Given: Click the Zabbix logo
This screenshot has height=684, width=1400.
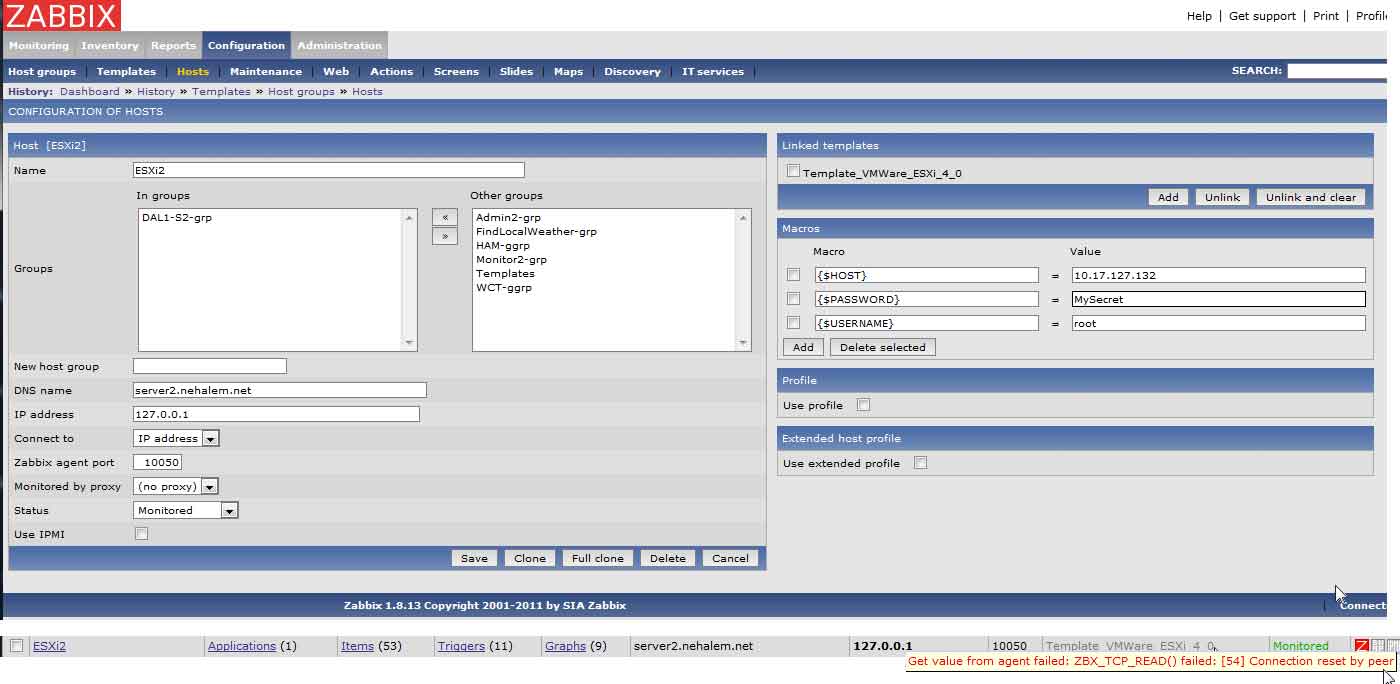Looking at the screenshot, I should click(x=61, y=15).
